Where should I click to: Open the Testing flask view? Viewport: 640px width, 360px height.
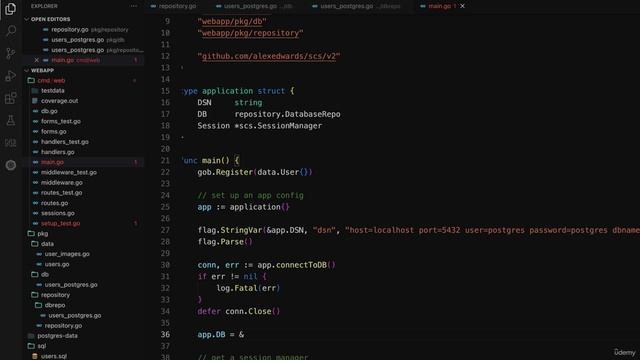point(11,120)
